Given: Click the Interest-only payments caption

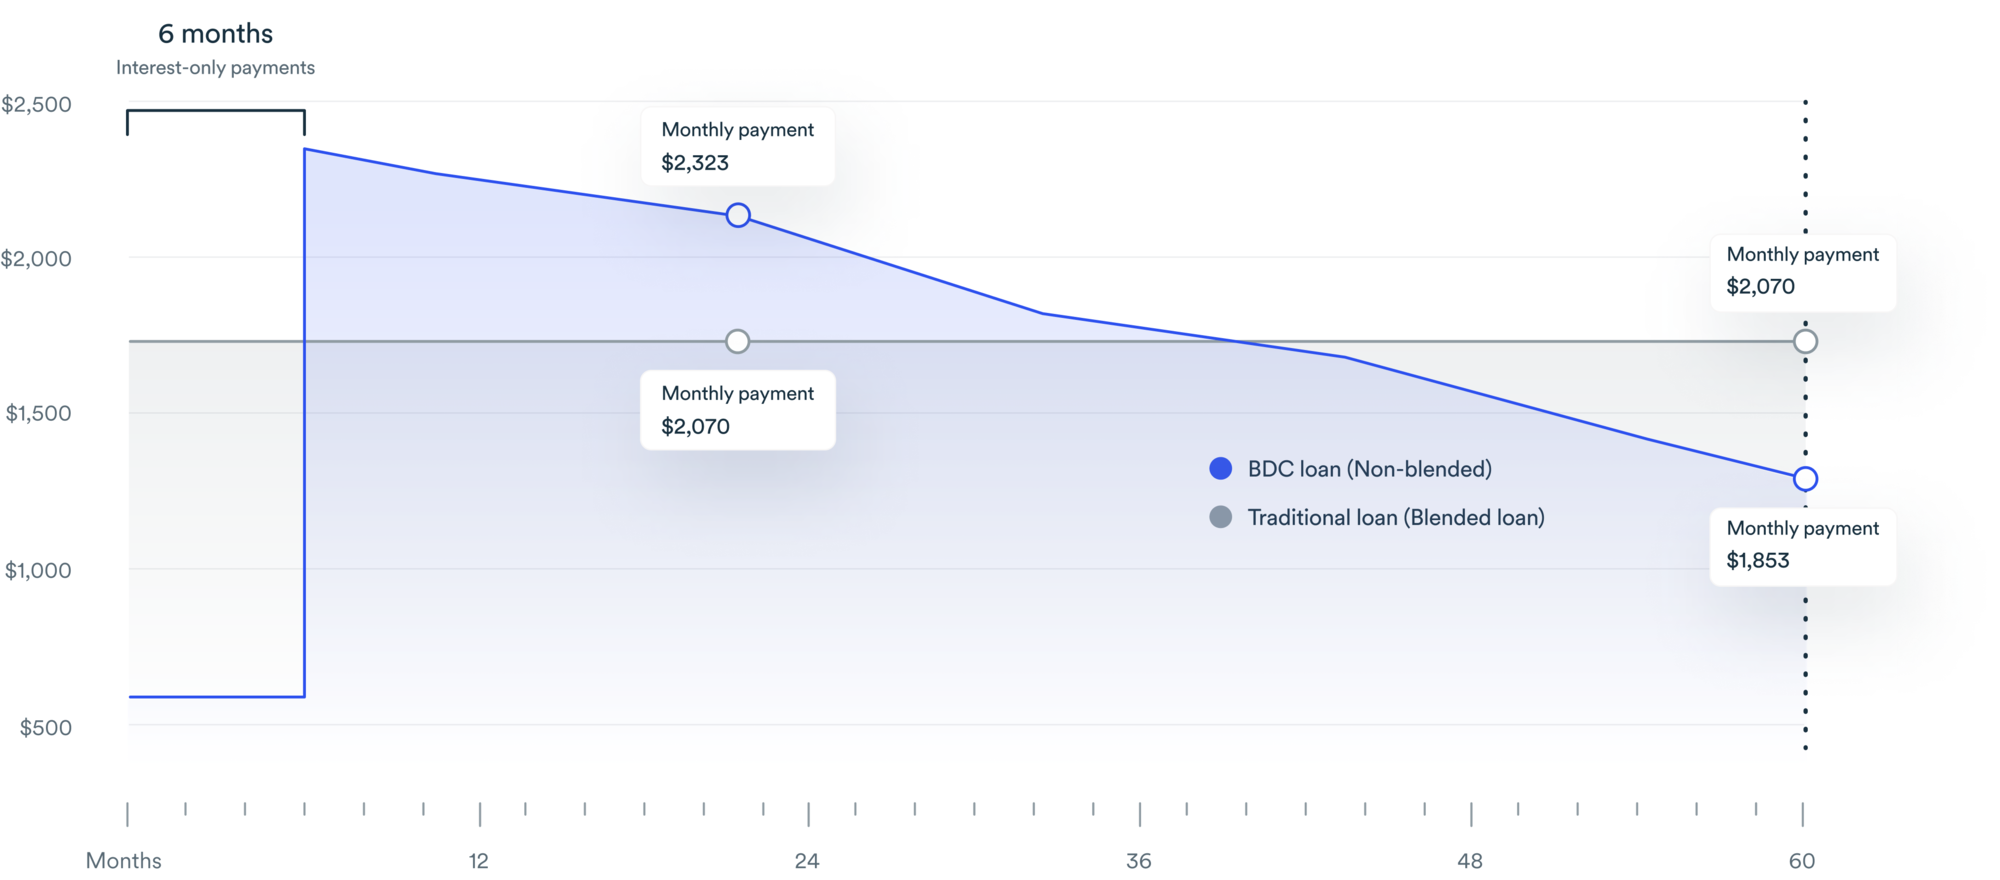Looking at the screenshot, I should click(x=215, y=68).
